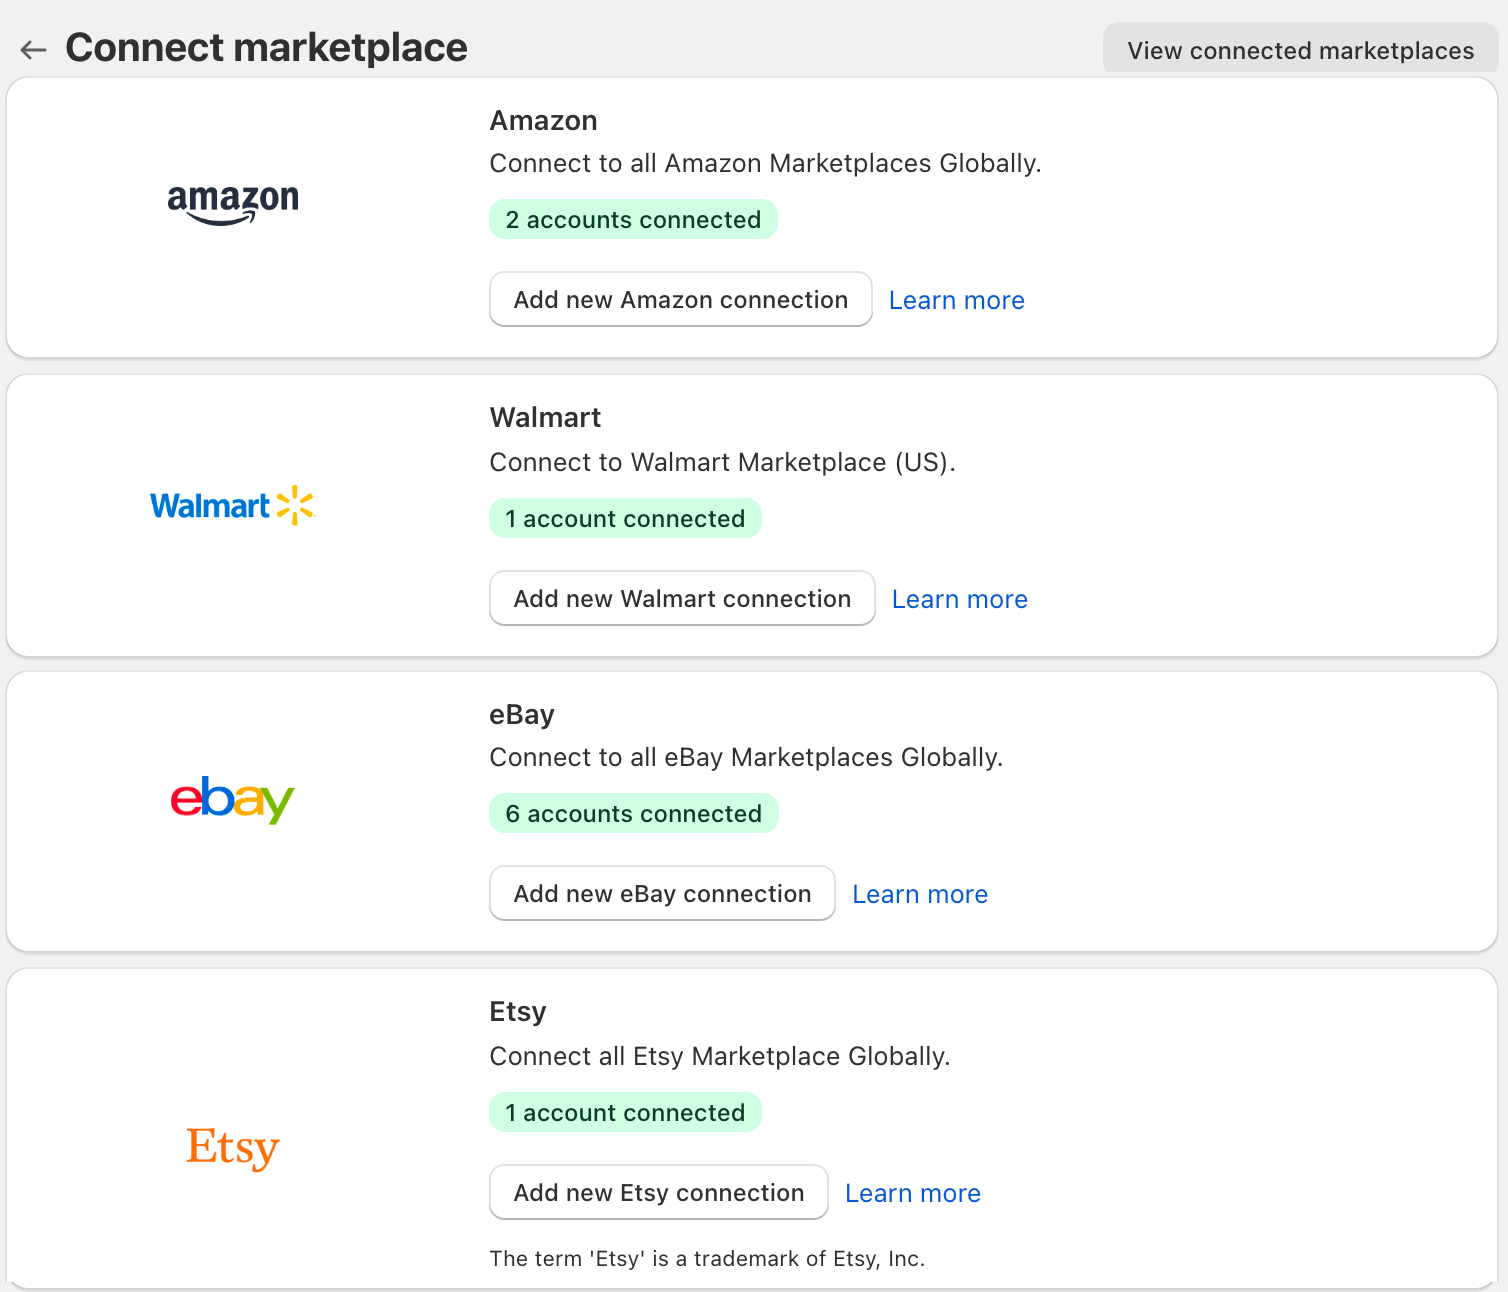
Task: Click the 2 accounts connected badge
Action: point(633,219)
